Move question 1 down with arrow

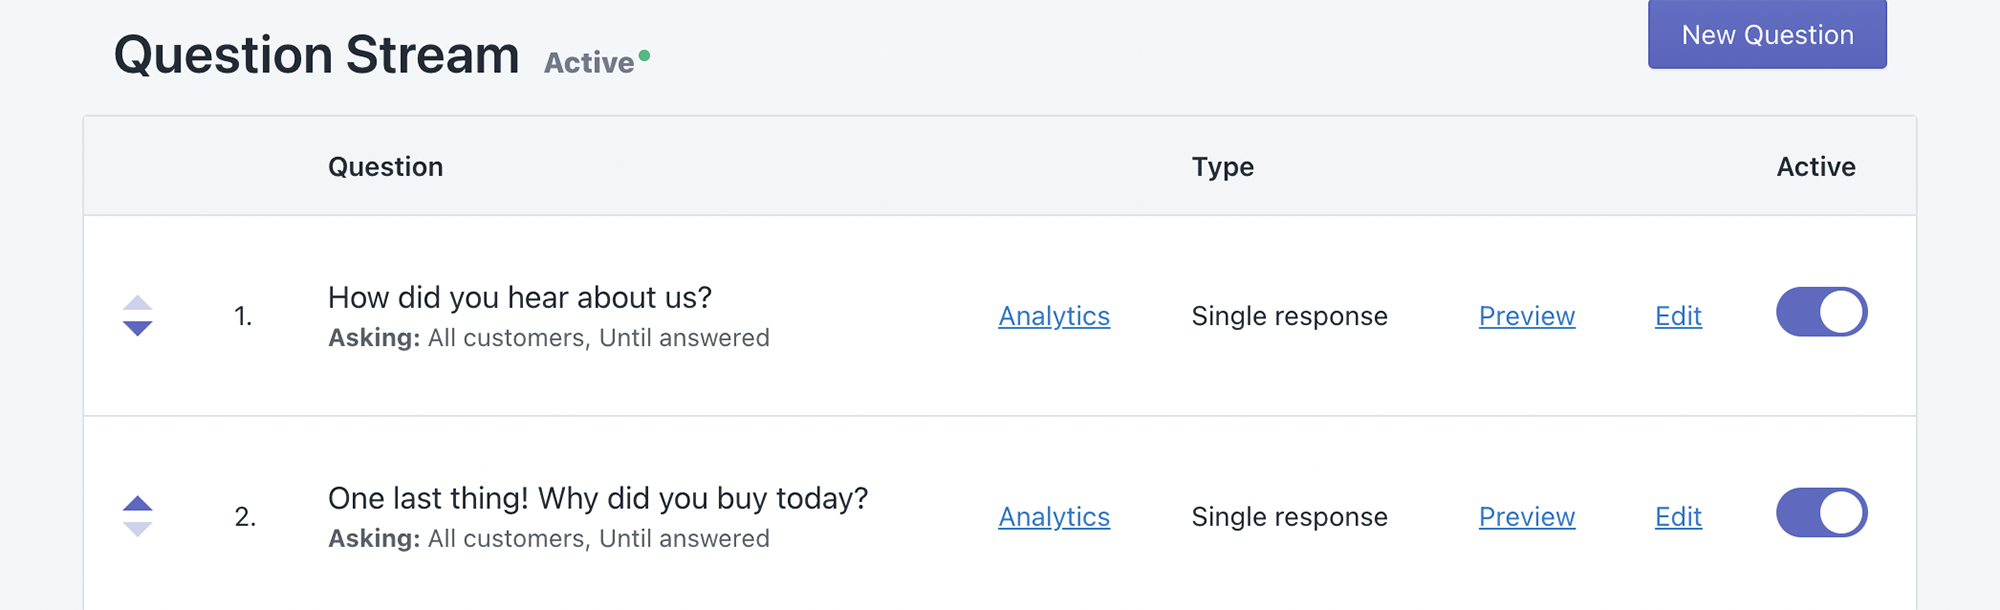coord(137,328)
